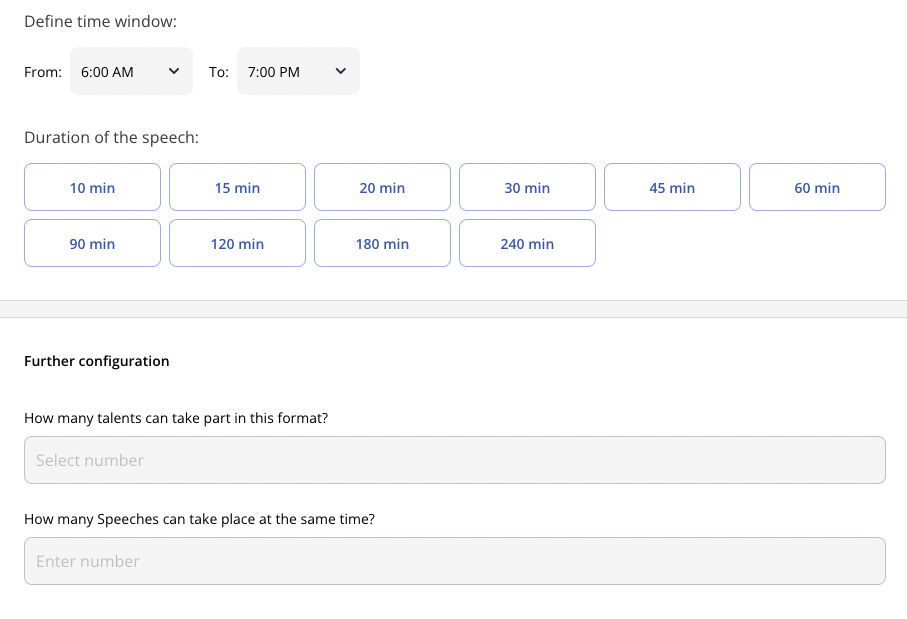Select 10 min speech duration

click(93, 187)
